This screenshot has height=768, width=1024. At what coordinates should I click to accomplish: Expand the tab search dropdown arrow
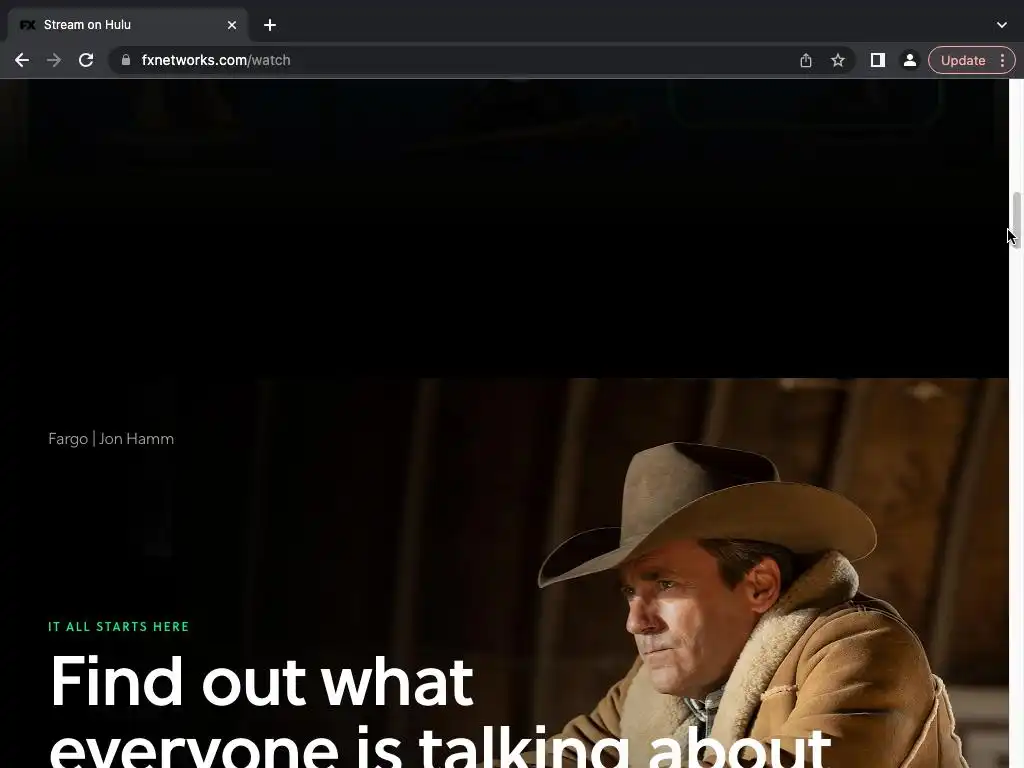(1002, 25)
